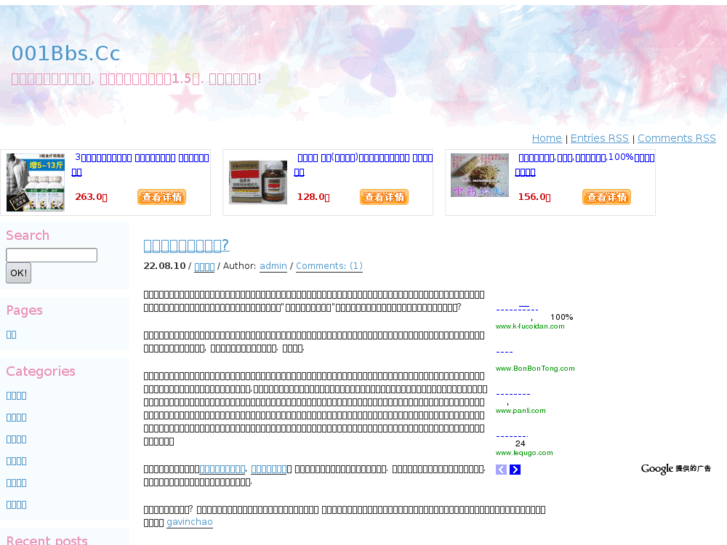Focus the Search text field
Image resolution: width=727 pixels, height=545 pixels.
pos(51,255)
